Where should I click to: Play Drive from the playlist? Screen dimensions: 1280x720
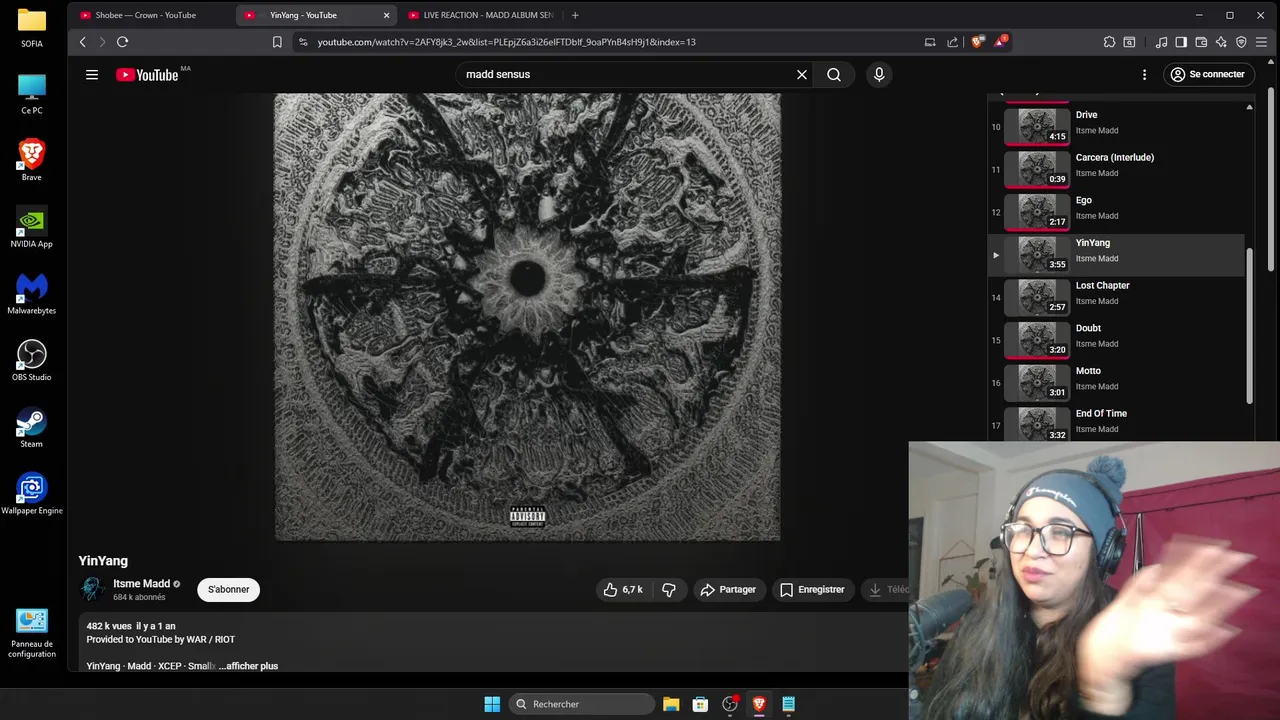tap(1118, 125)
